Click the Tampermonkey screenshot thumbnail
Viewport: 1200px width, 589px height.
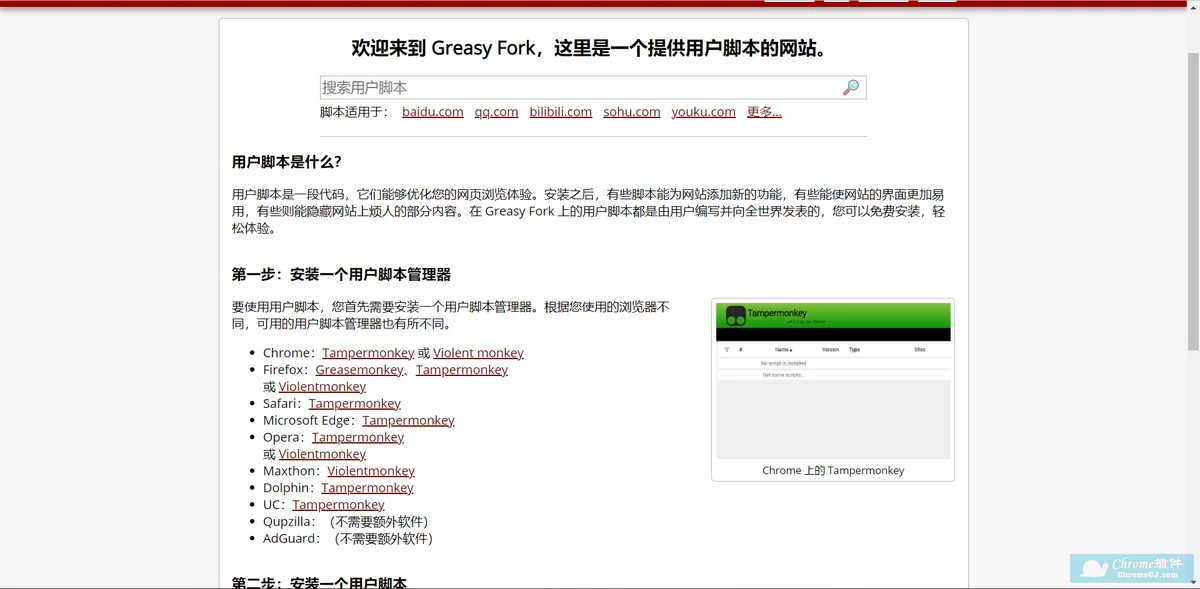(833, 381)
